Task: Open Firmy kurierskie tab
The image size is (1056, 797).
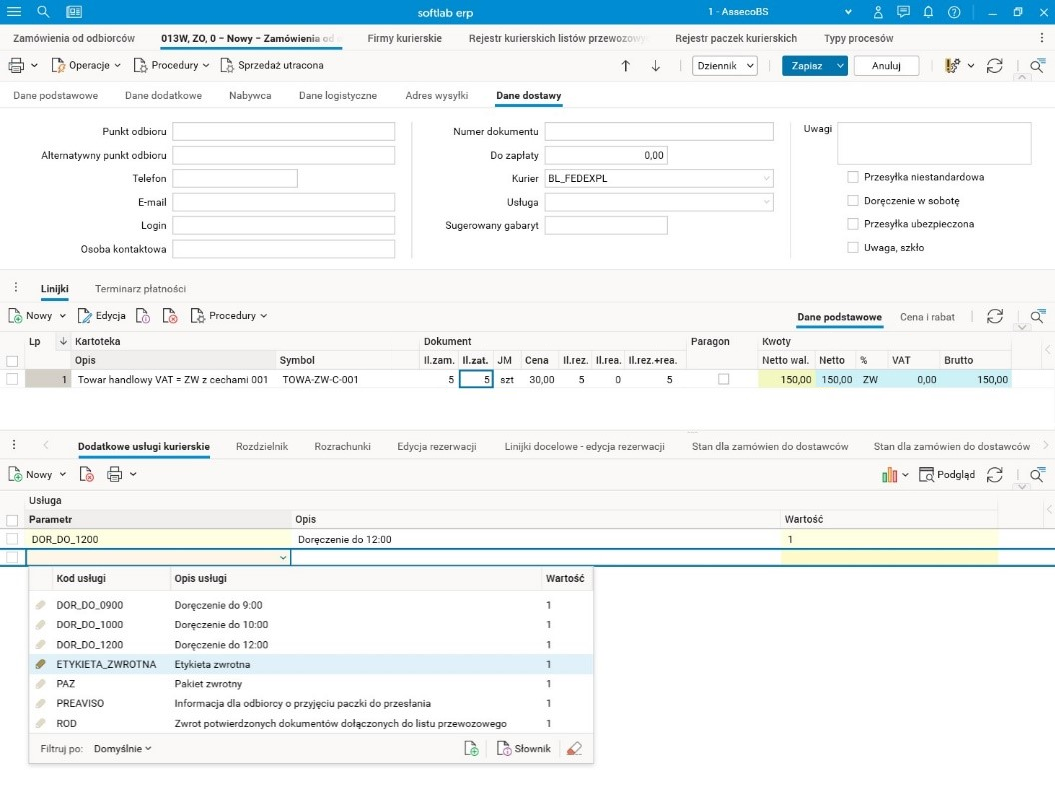Action: click(404, 38)
